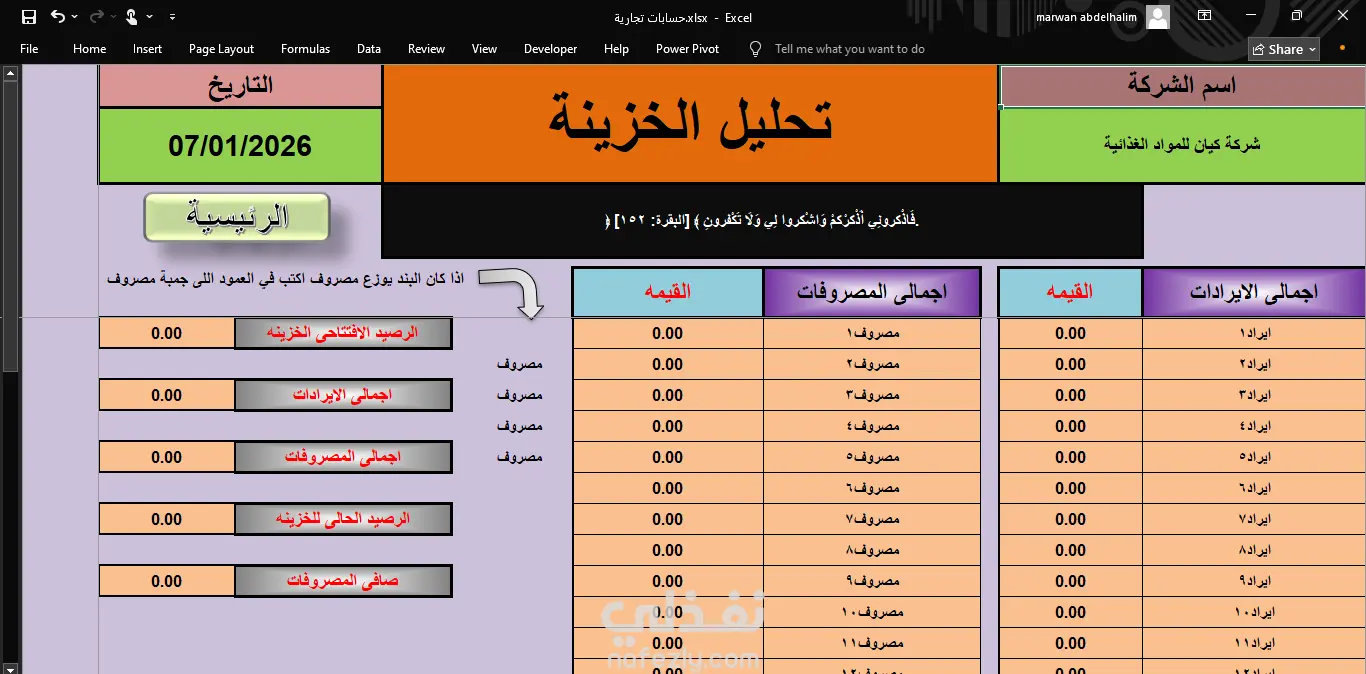Image resolution: width=1366 pixels, height=674 pixels.
Task: Switch to the Power Pivot tab
Action: tap(687, 49)
